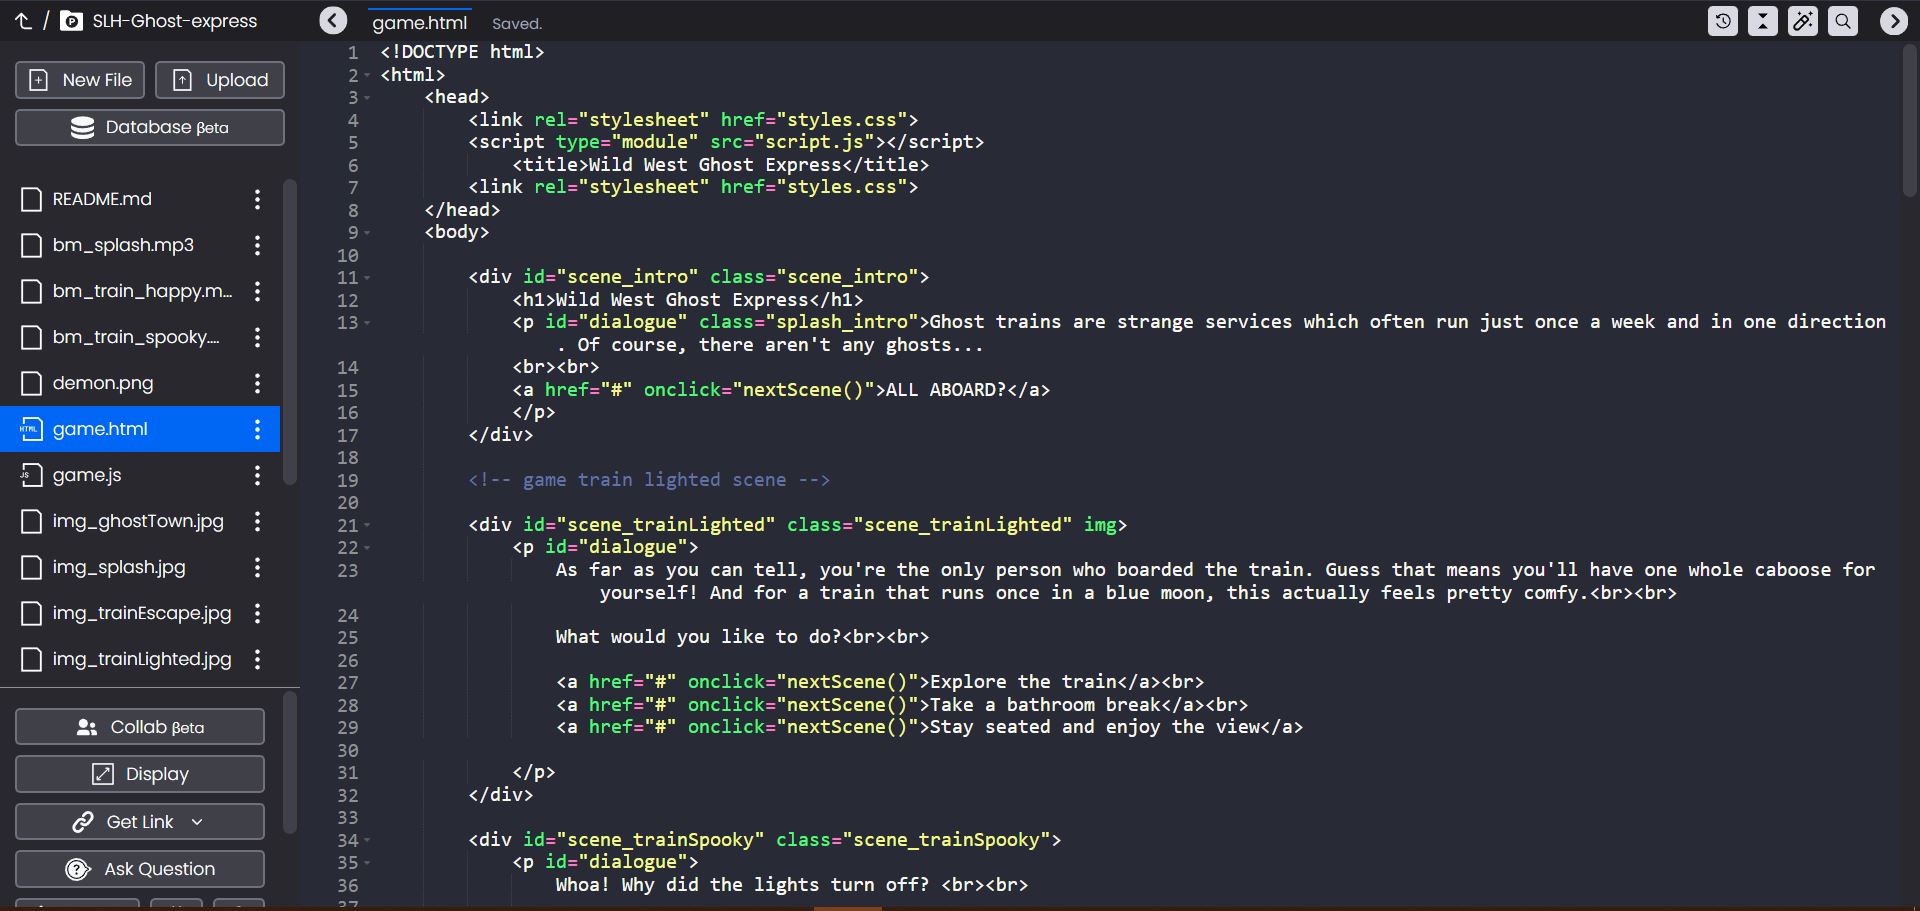Open the search magnifier in the editor toolbar

(1843, 21)
